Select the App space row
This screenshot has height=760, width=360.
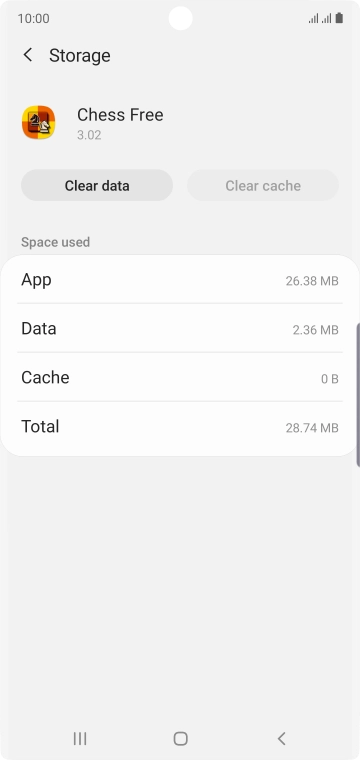[x=180, y=280]
